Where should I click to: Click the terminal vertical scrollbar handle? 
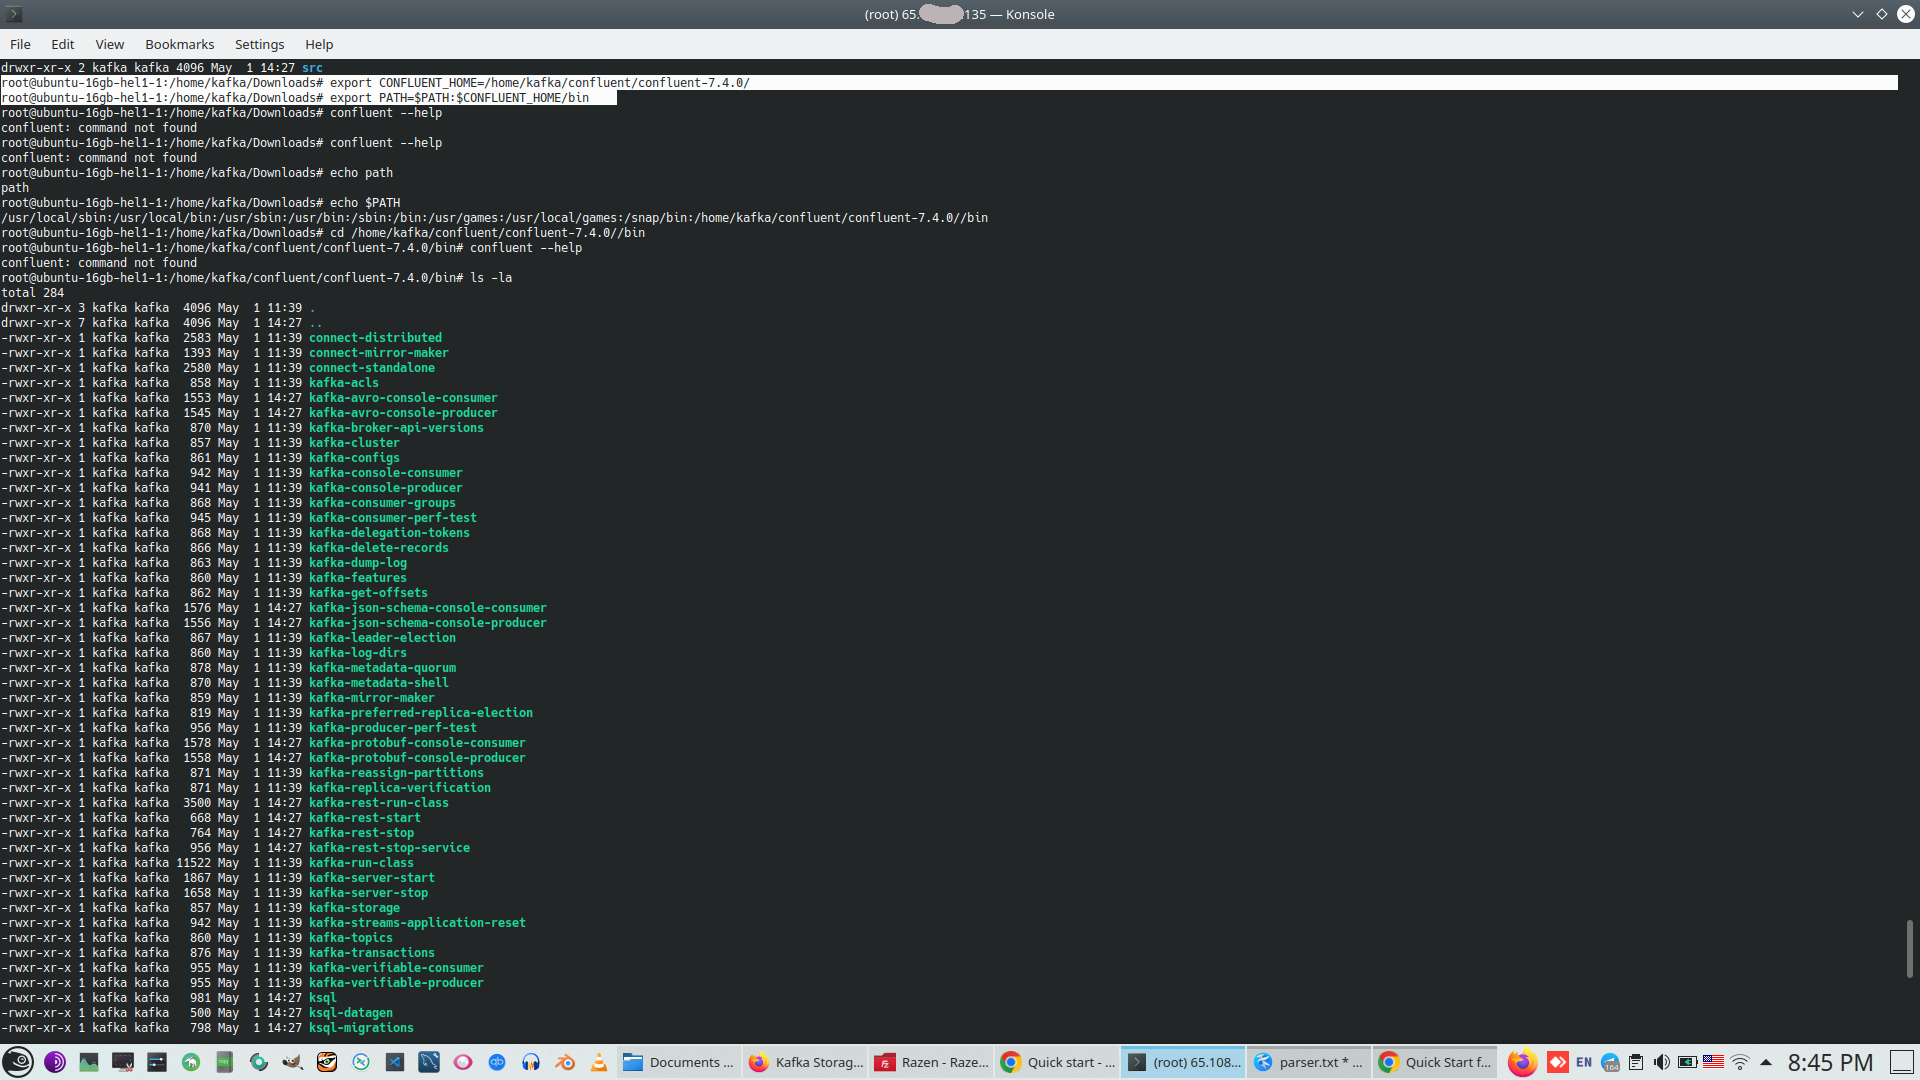tap(1908, 948)
